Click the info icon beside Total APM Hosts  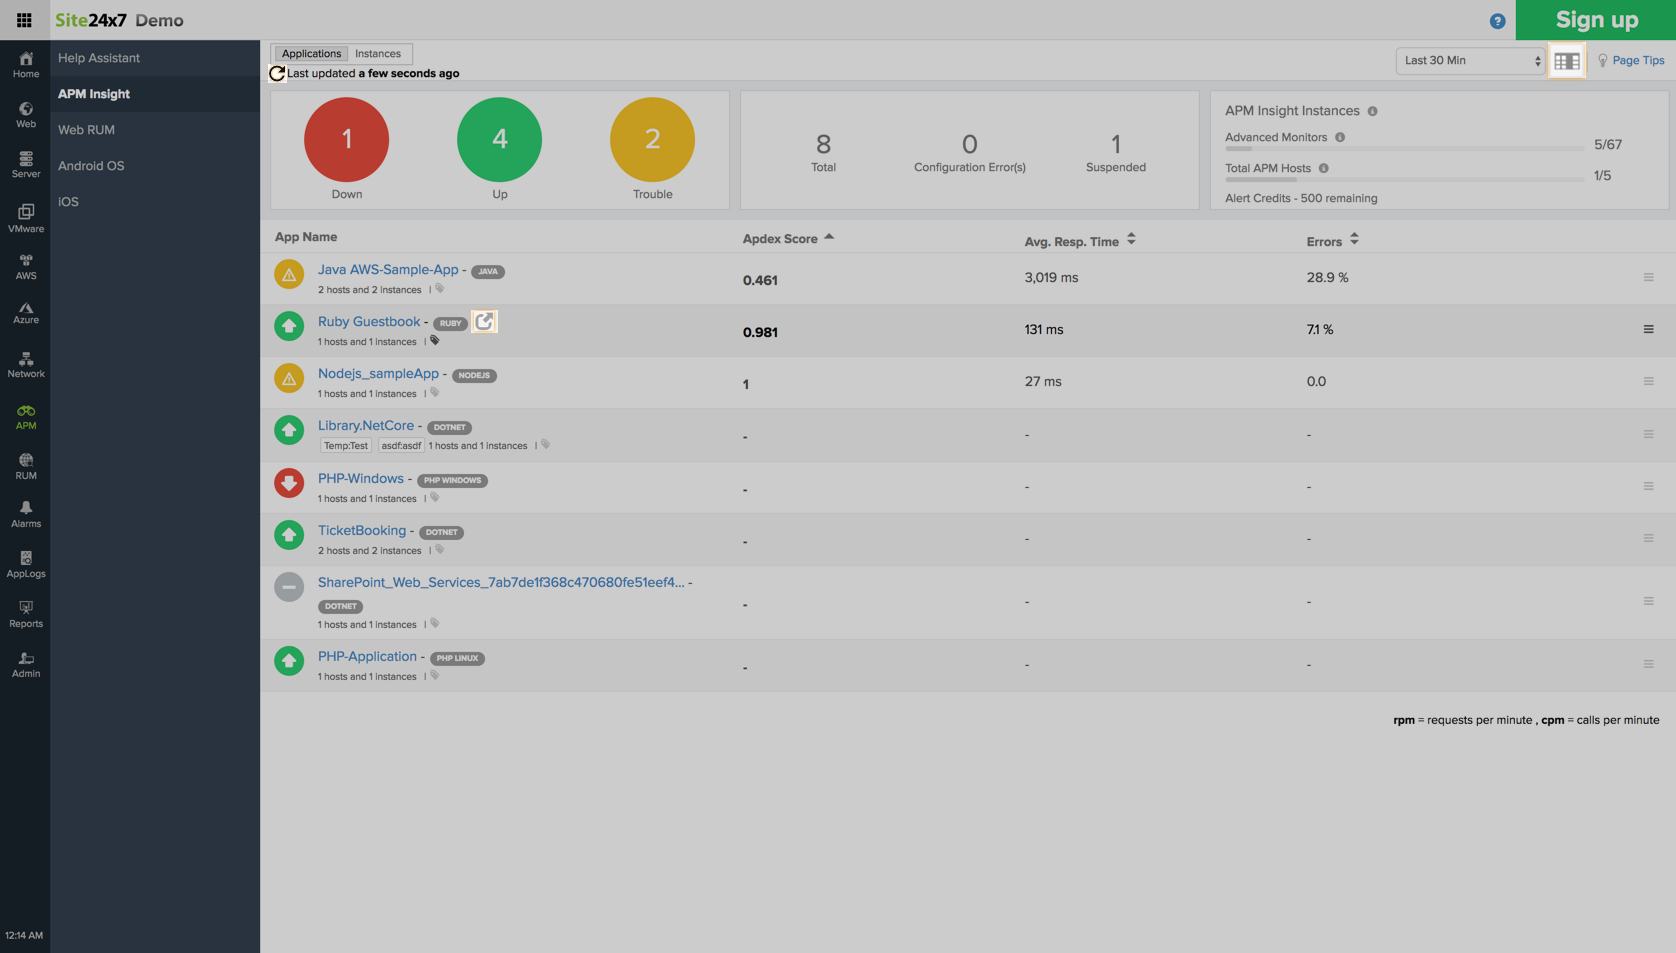coord(1323,168)
